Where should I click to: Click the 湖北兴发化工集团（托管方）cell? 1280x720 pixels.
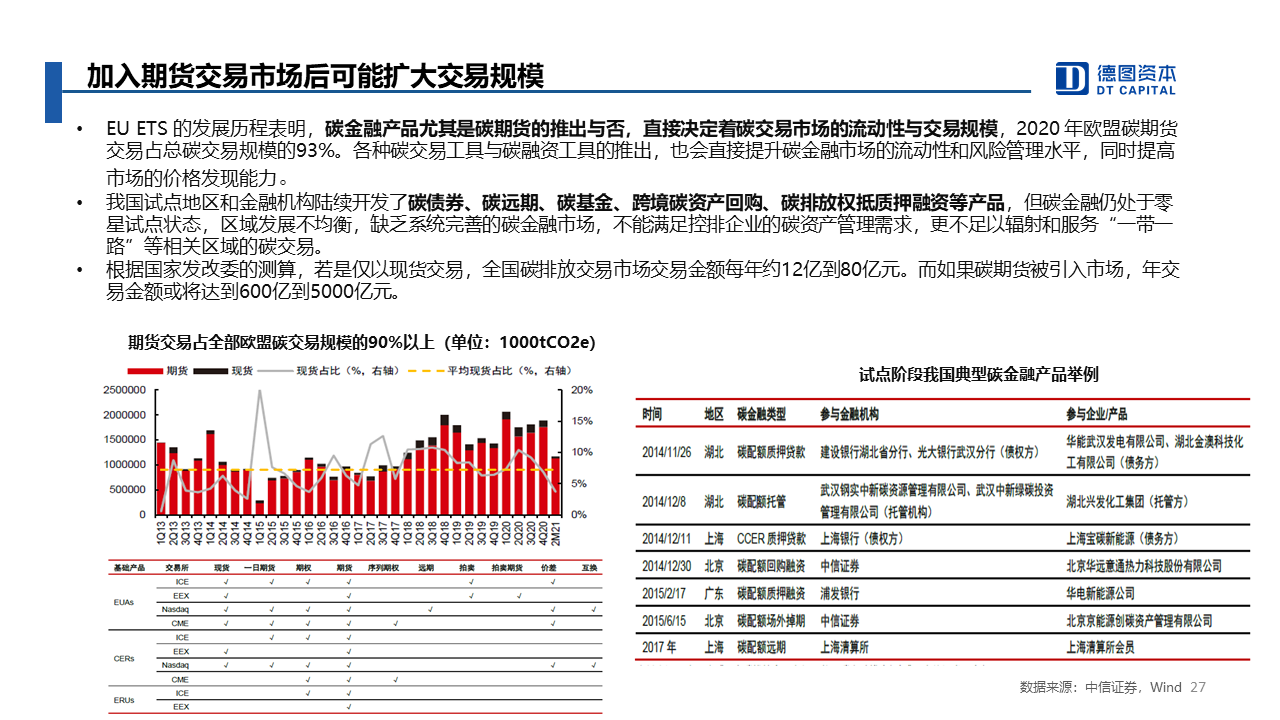pos(1128,502)
